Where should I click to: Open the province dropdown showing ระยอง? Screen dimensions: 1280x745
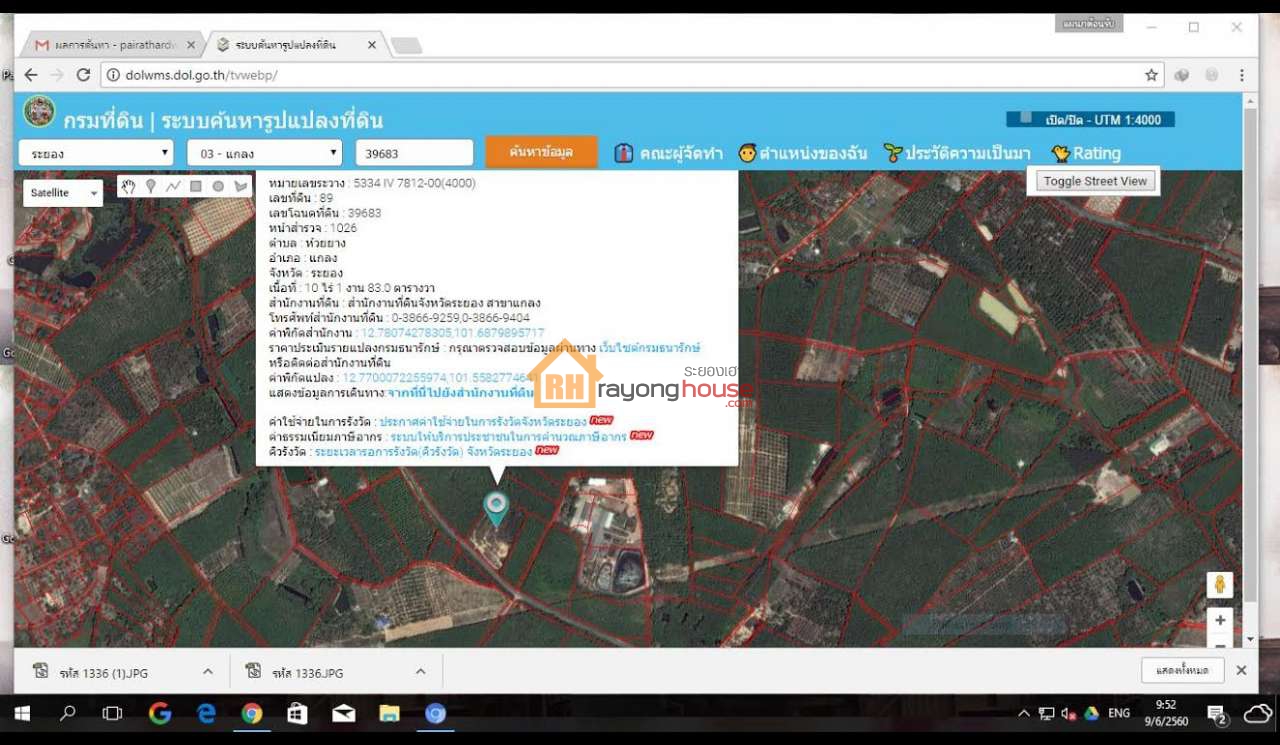pos(96,153)
